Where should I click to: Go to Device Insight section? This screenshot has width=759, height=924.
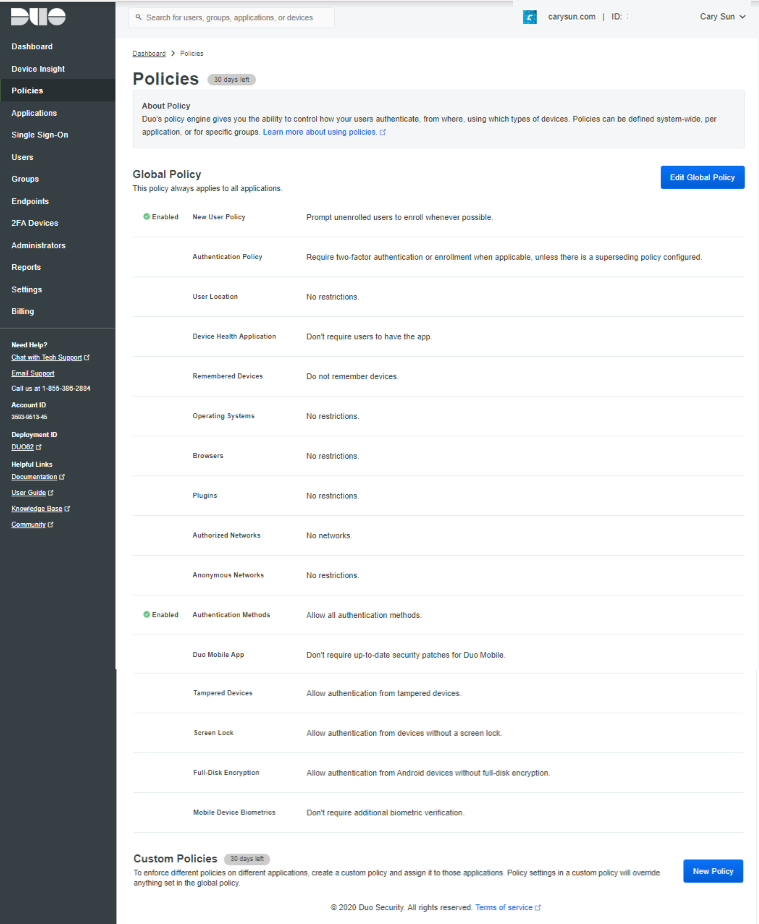click(38, 69)
